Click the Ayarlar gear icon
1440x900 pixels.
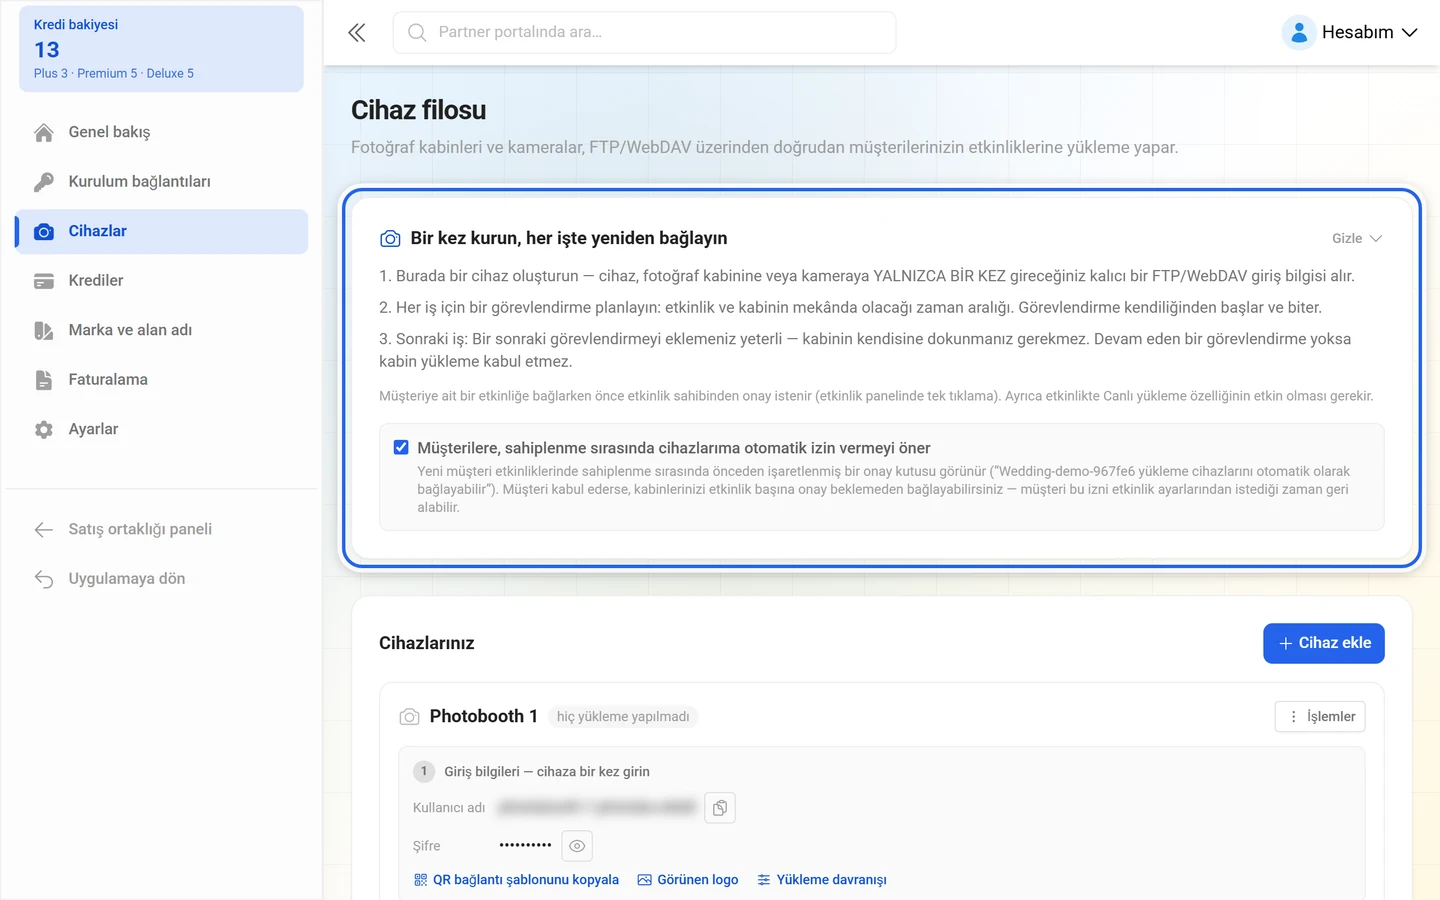44,429
